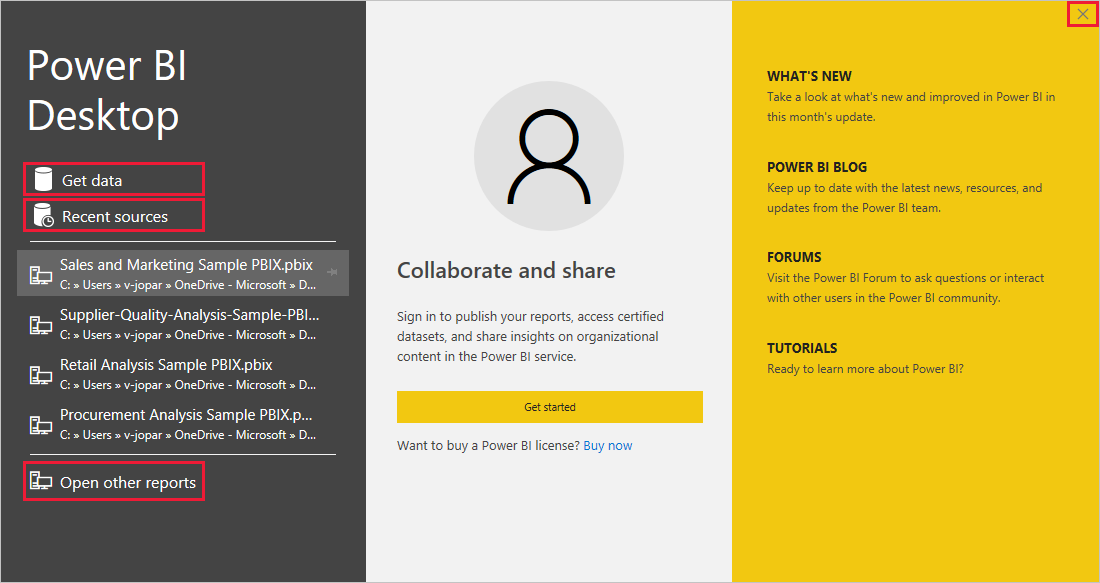
Task: Close the Power BI start screen
Action: [x=1083, y=14]
